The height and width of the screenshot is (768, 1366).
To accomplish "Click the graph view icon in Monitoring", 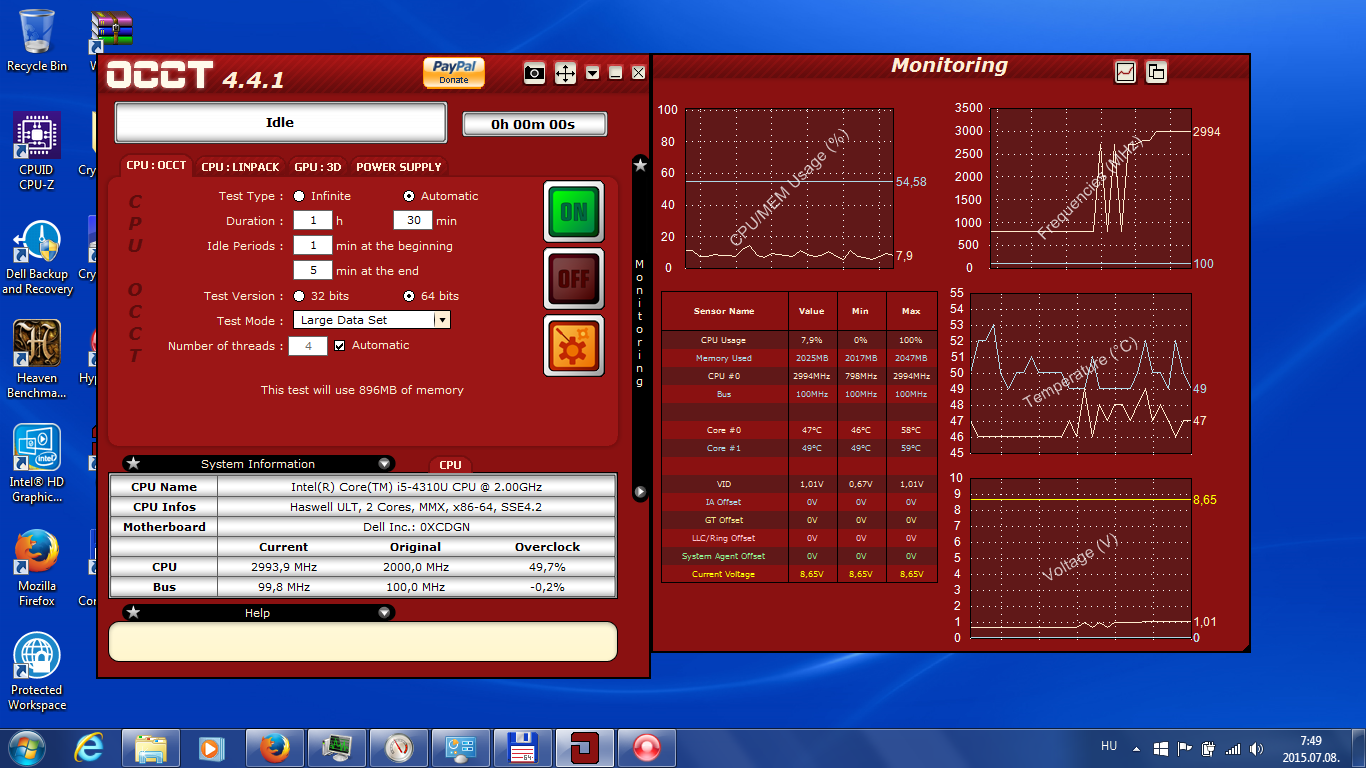I will (1126, 72).
